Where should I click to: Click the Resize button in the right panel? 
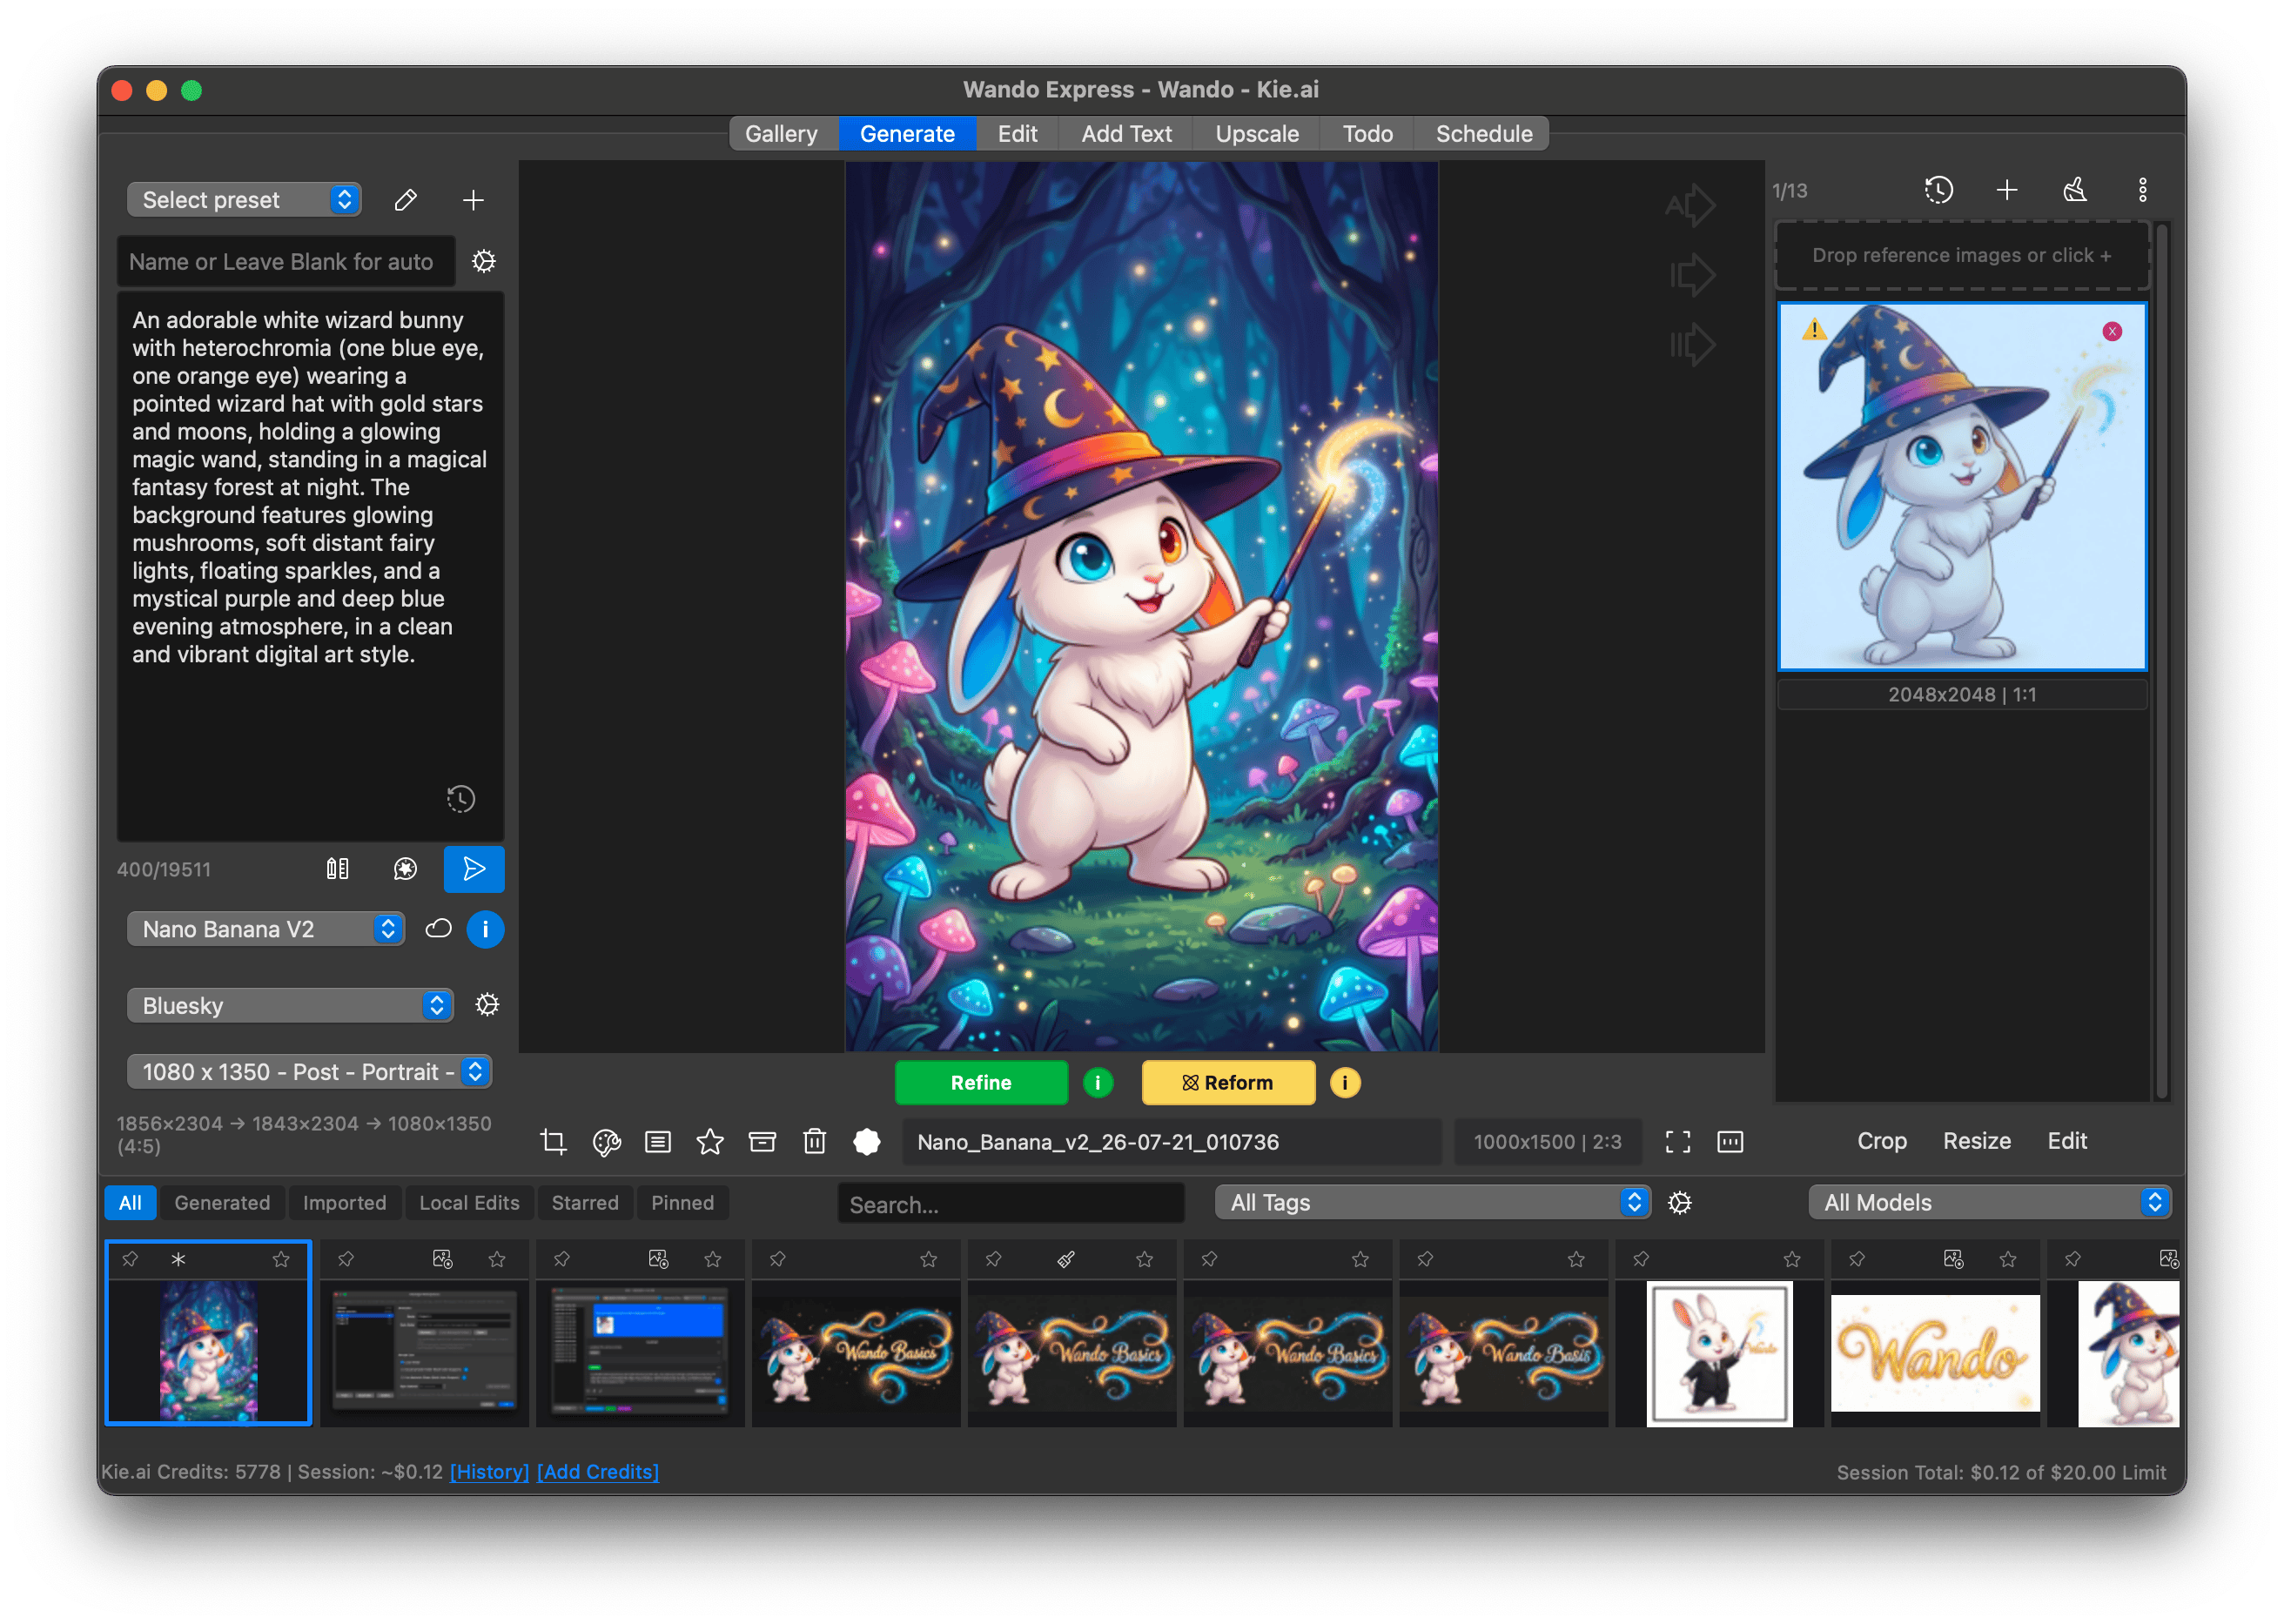(x=1976, y=1141)
